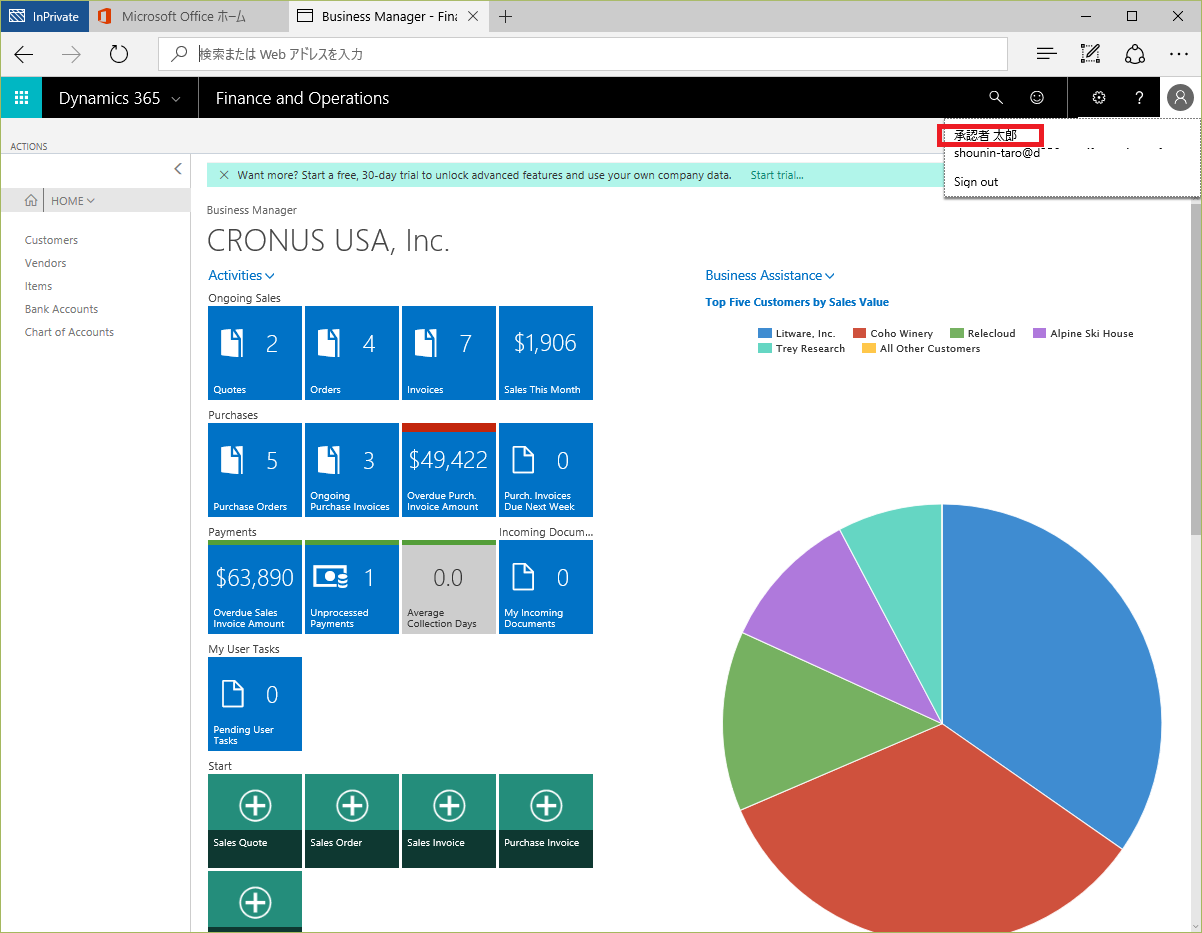Open the Quotes tile showing 2
The height and width of the screenshot is (933, 1202).
tap(255, 353)
